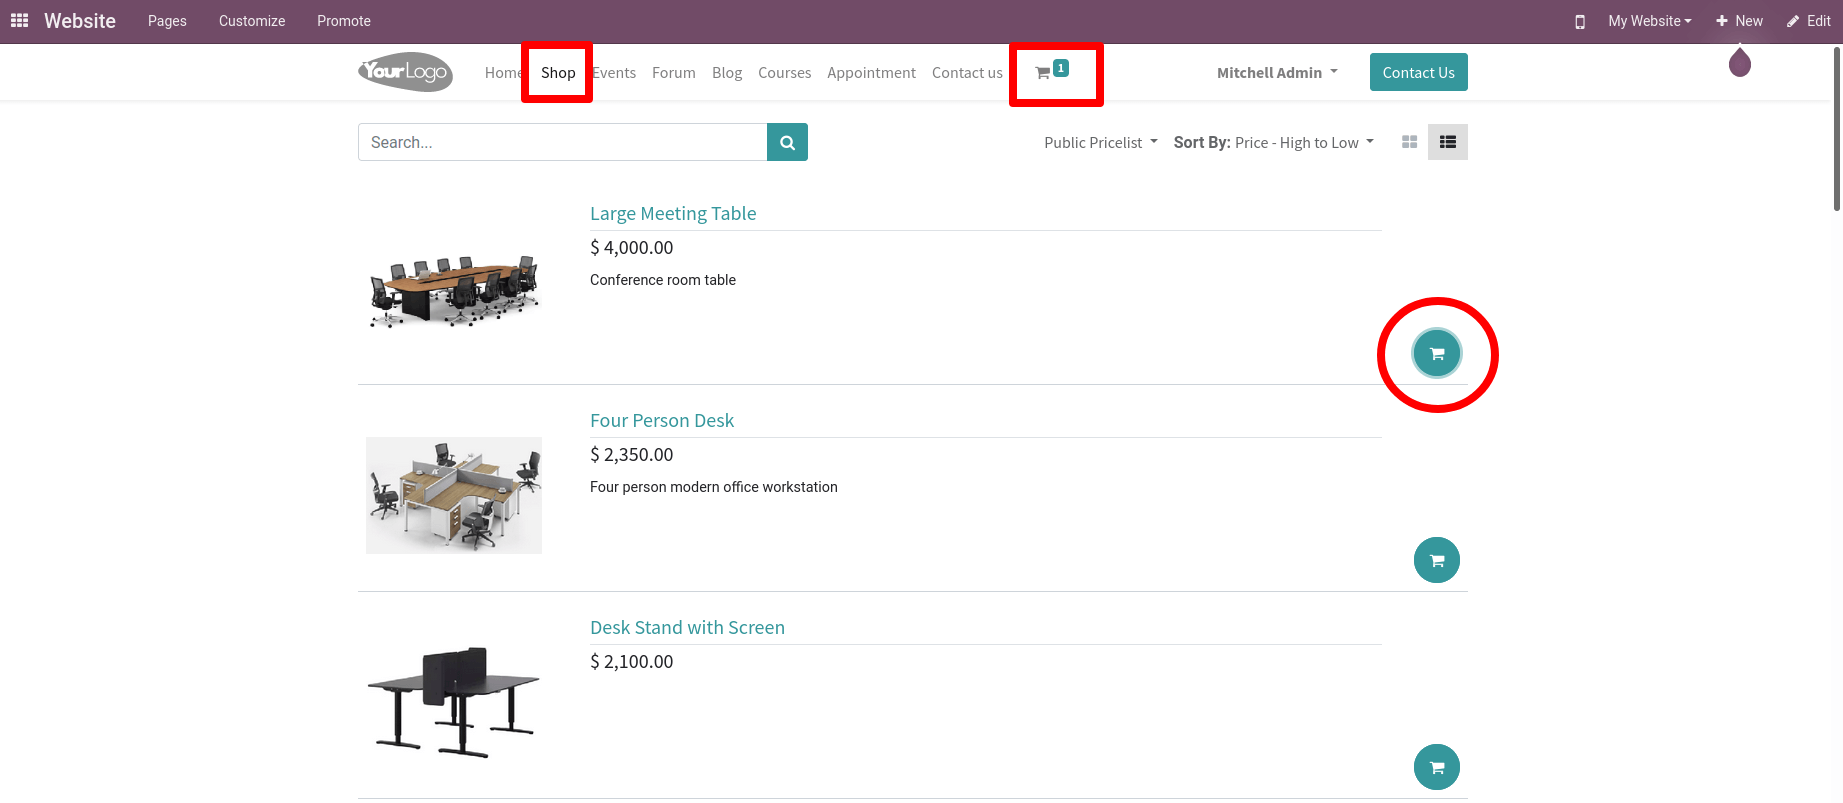1843x803 pixels.
Task: Switch to grid view layout
Action: coord(1410,142)
